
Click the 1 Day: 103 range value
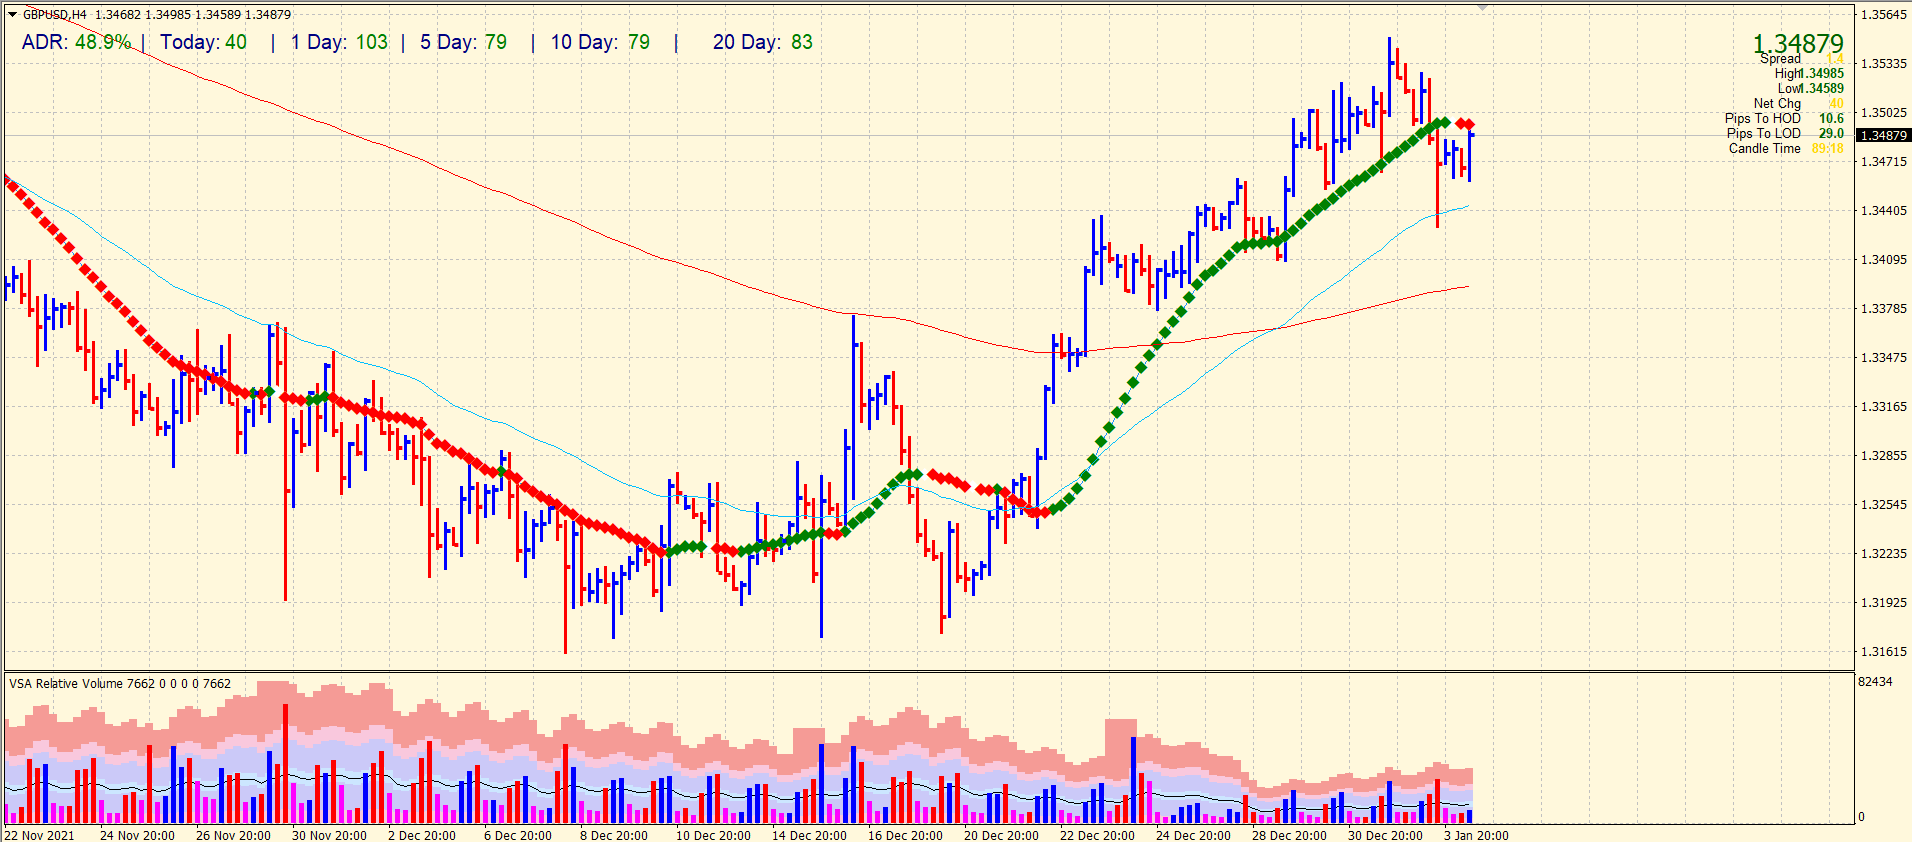pos(339,42)
